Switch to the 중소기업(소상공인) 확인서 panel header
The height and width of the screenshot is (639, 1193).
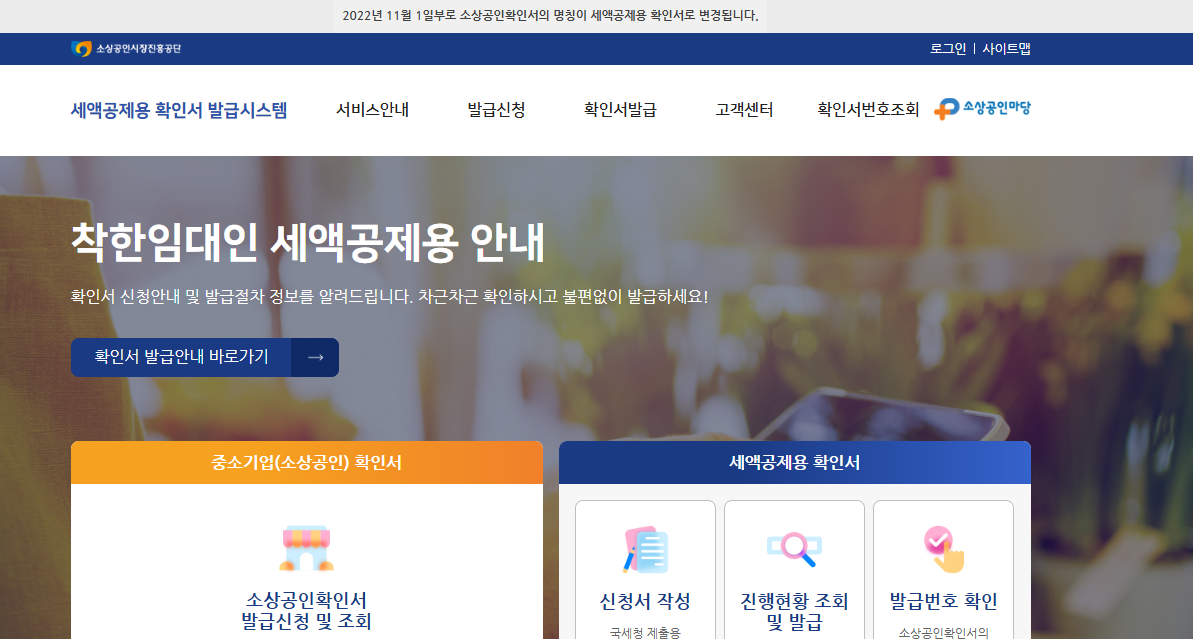pyautogui.click(x=306, y=462)
